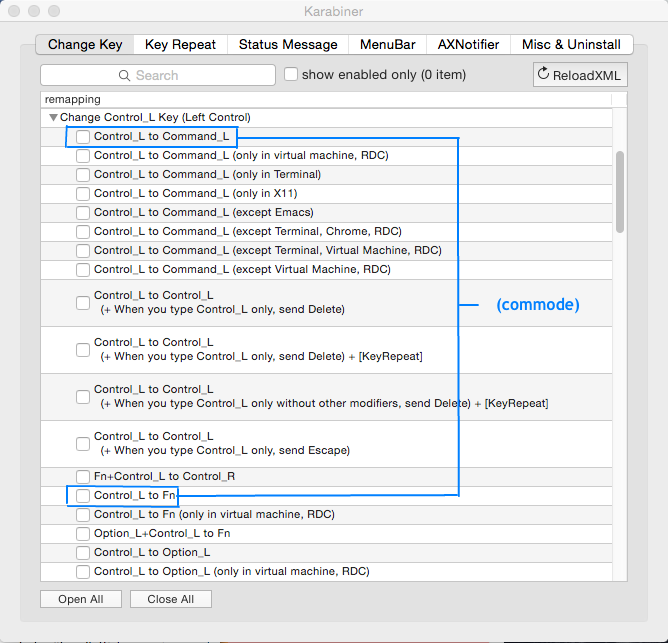Click the magnifier icon in search field
668x643 pixels.
125,75
